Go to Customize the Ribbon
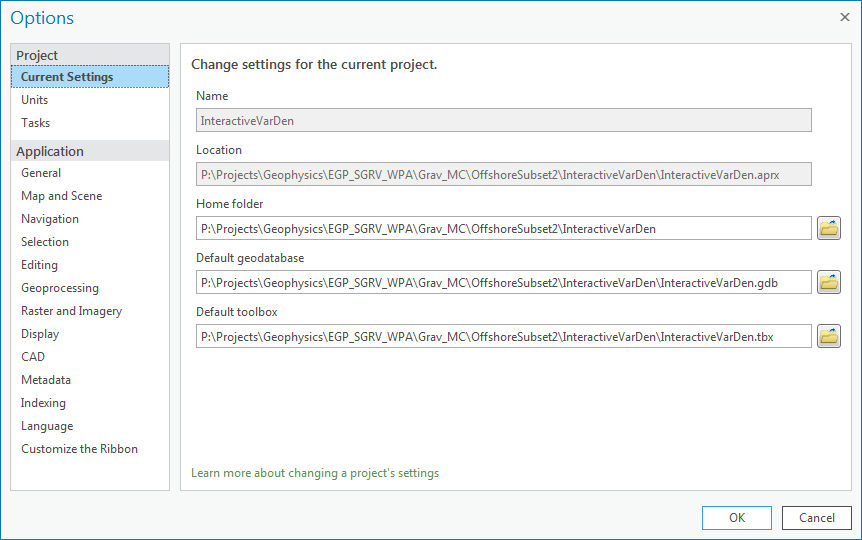Screen dimensions: 862x540 pos(80,449)
